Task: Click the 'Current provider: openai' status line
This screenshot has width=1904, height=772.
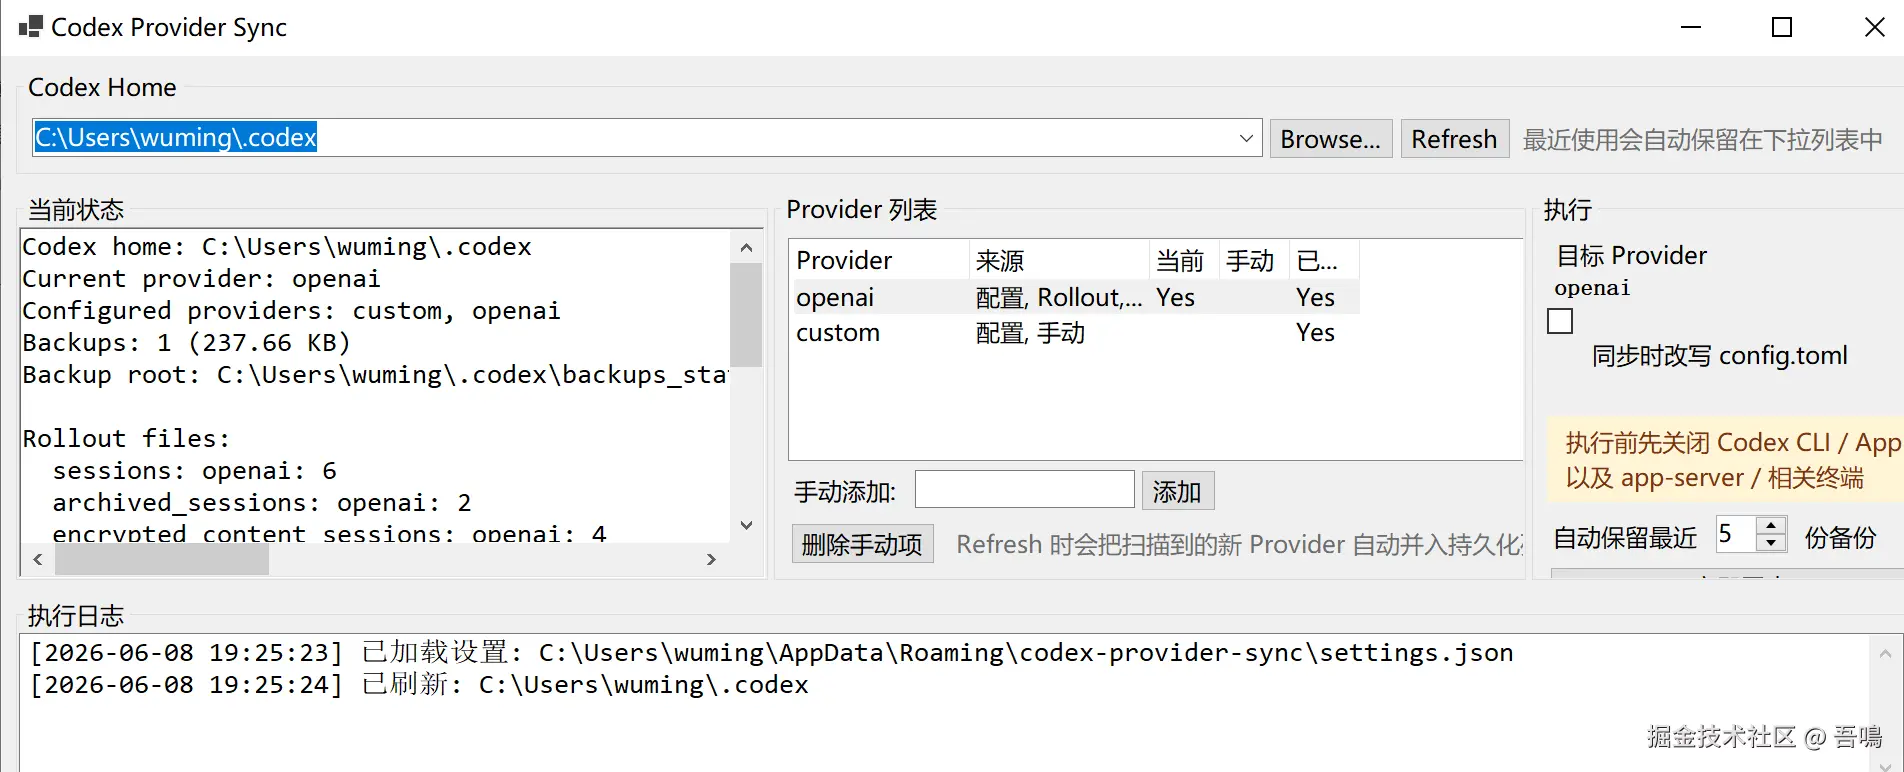Action: (x=202, y=278)
